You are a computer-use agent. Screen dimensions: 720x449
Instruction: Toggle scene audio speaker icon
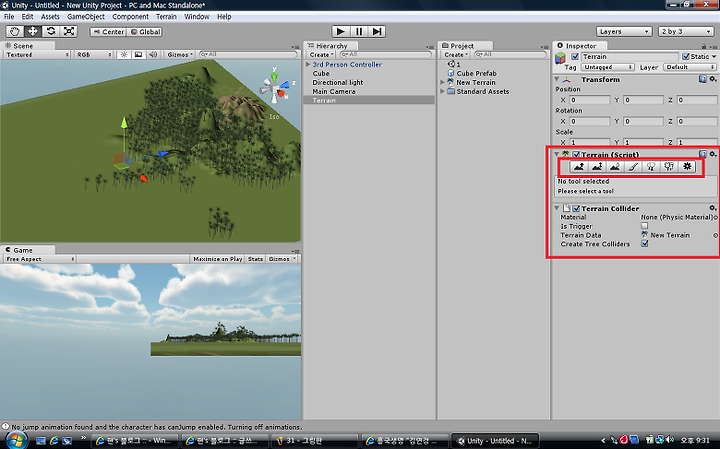pyautogui.click(x=153, y=55)
